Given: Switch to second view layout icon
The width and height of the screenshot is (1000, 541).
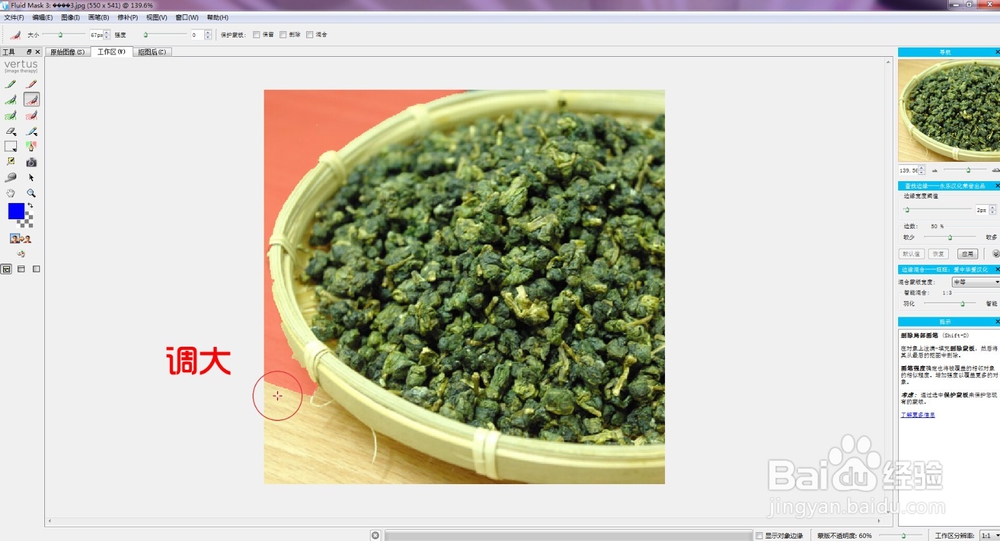Looking at the screenshot, I should pyautogui.click(x=21, y=269).
